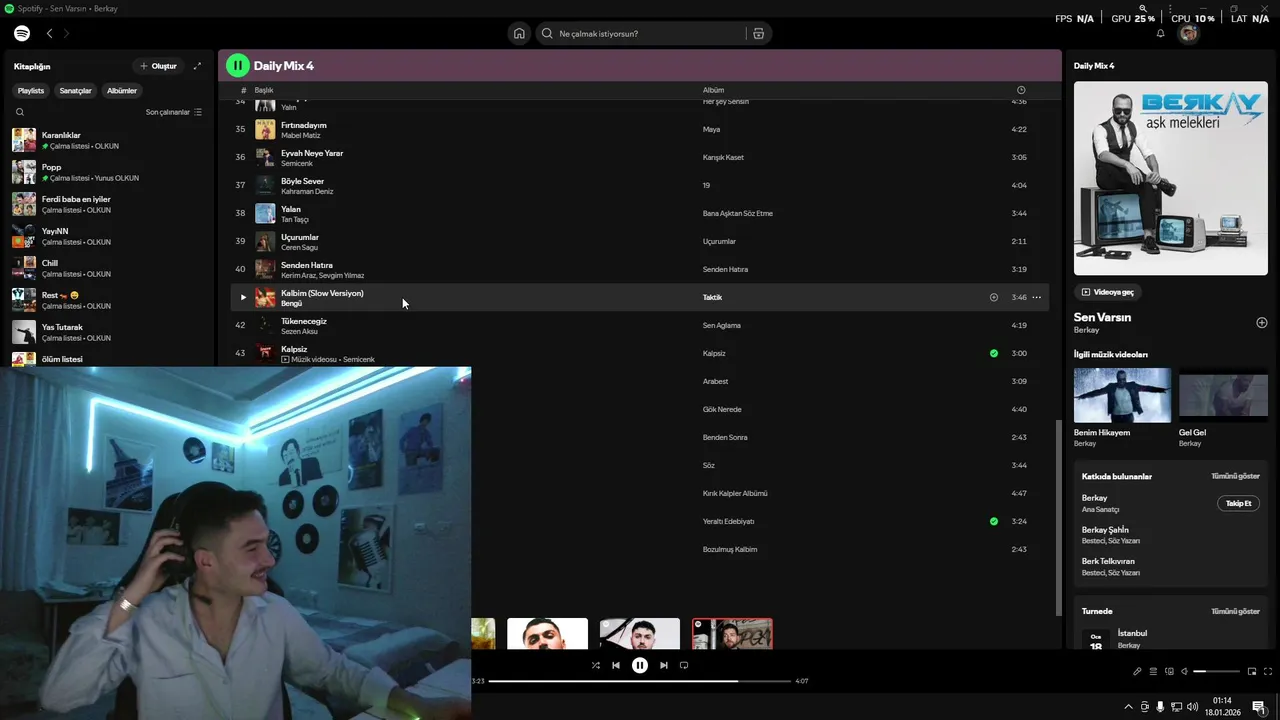Adjust the Spotify volume slider

[x=1216, y=671]
